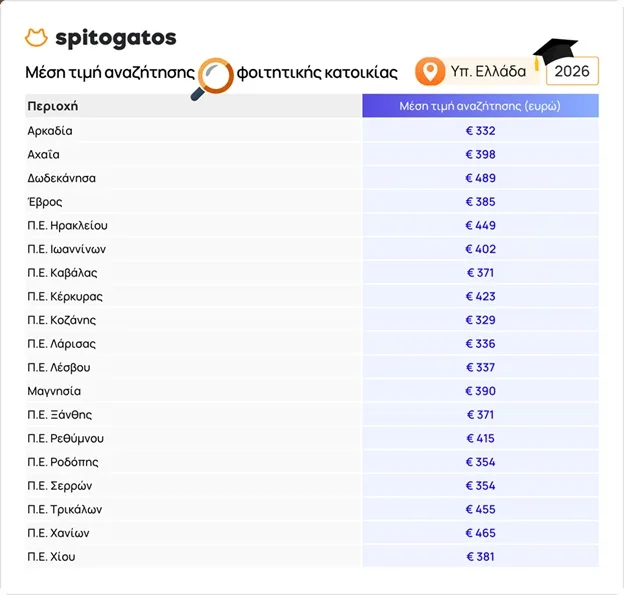Select the Π.Ε. Ηρακλείου row
The height and width of the screenshot is (595, 624).
click(x=312, y=225)
